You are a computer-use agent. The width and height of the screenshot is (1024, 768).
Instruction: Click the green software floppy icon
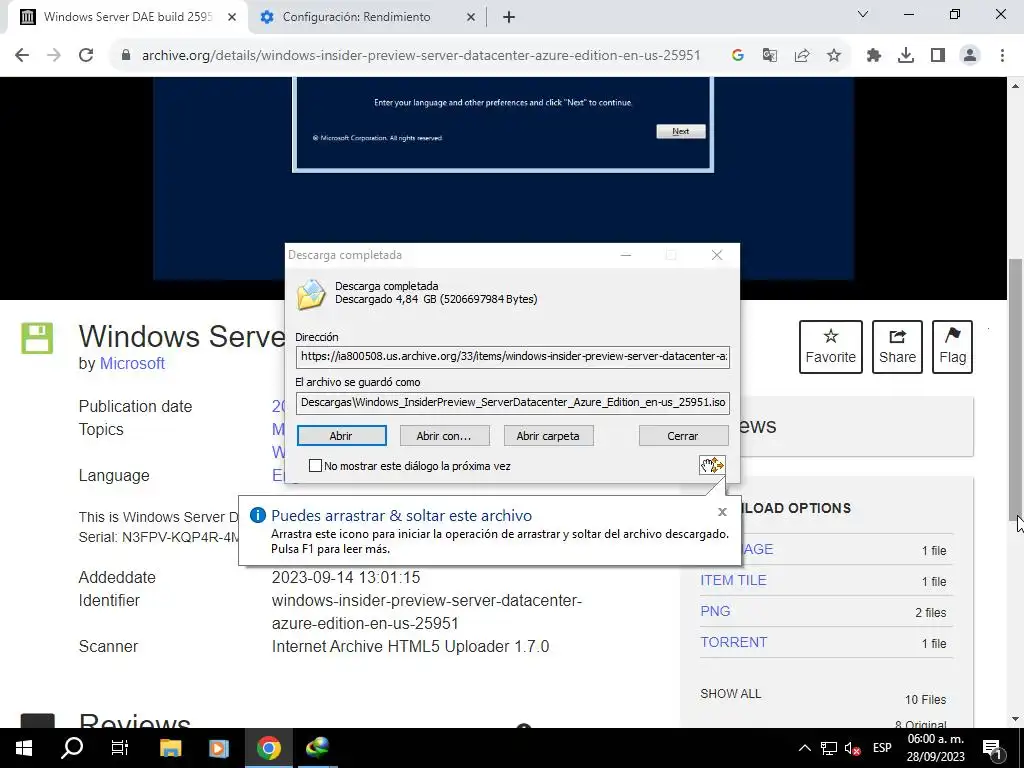pos(37,338)
